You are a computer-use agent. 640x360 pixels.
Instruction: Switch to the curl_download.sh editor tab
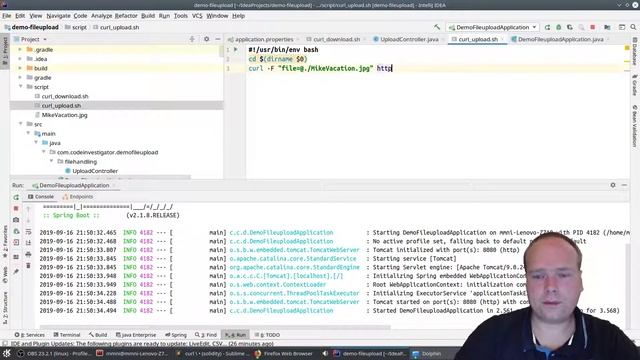337,39
